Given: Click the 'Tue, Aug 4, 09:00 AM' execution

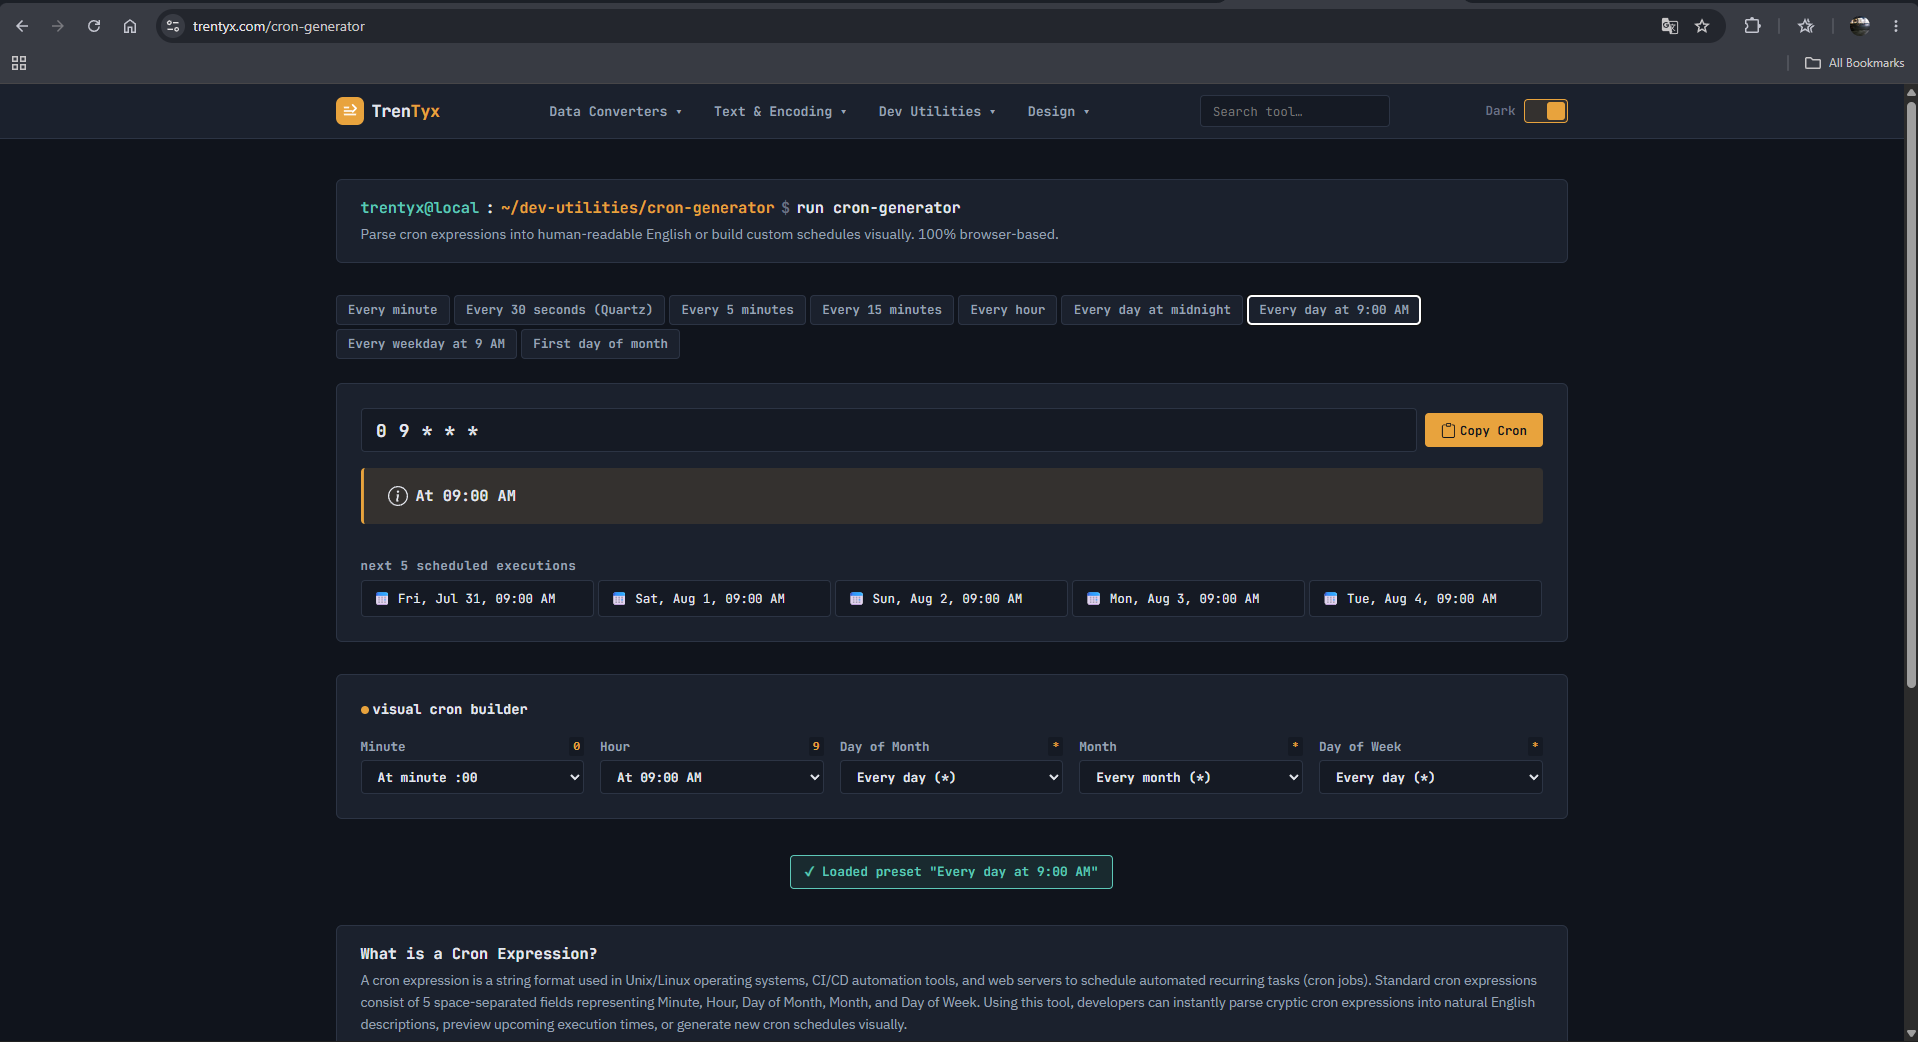Looking at the screenshot, I should click(1425, 599).
